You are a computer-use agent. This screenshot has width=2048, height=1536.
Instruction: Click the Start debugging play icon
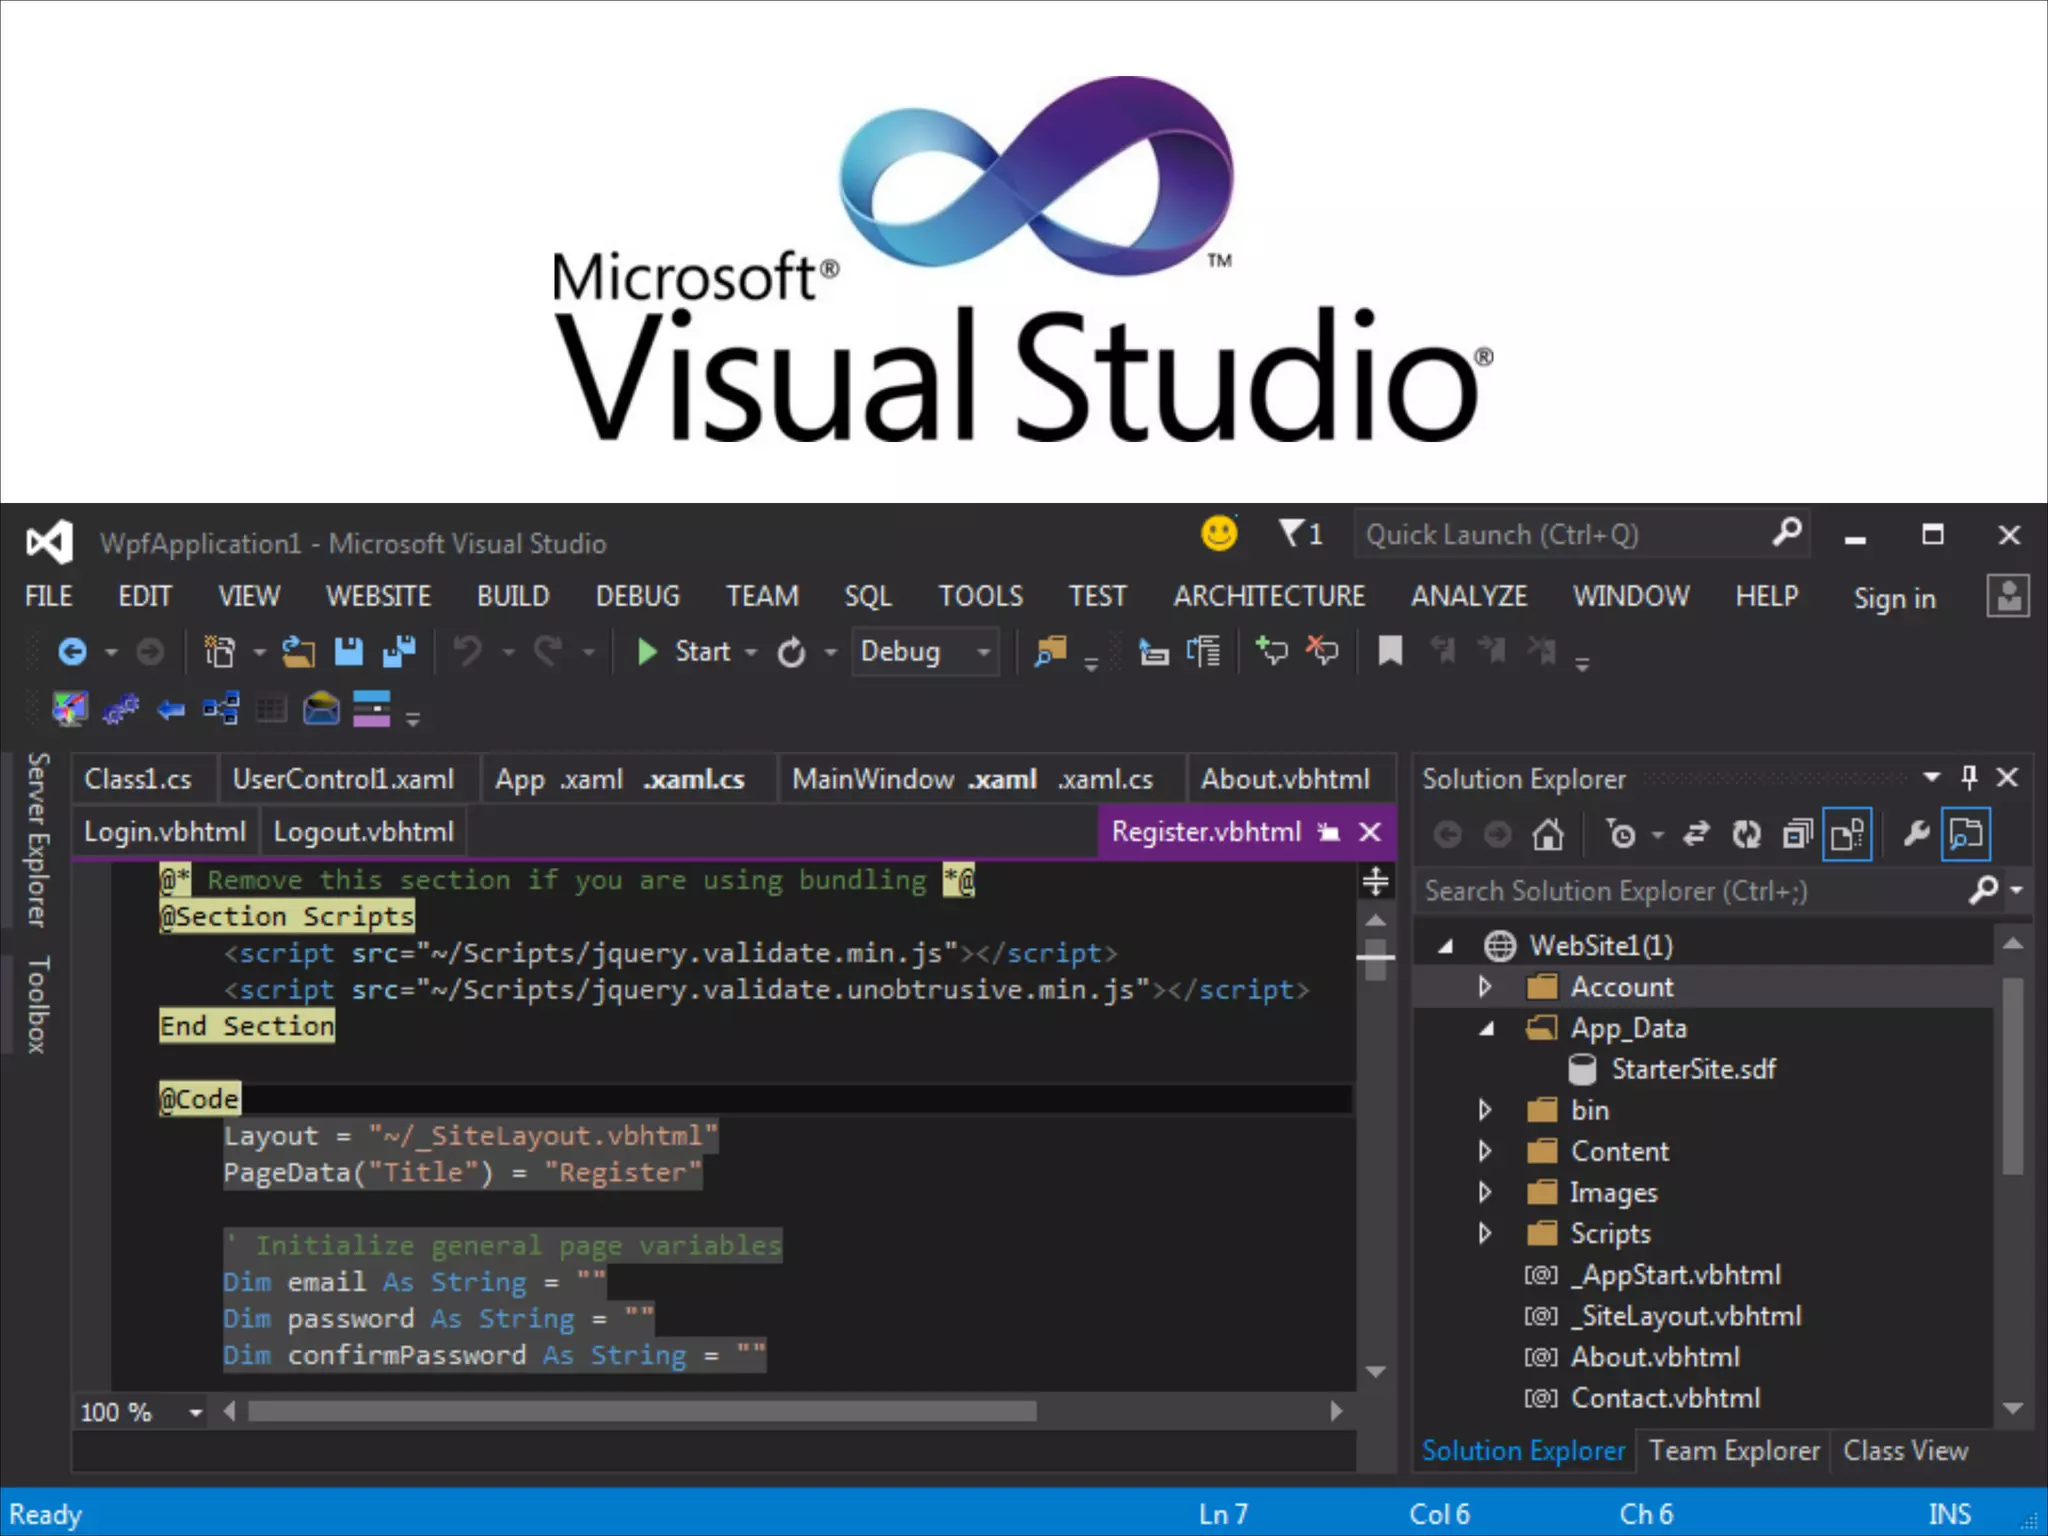coord(647,652)
